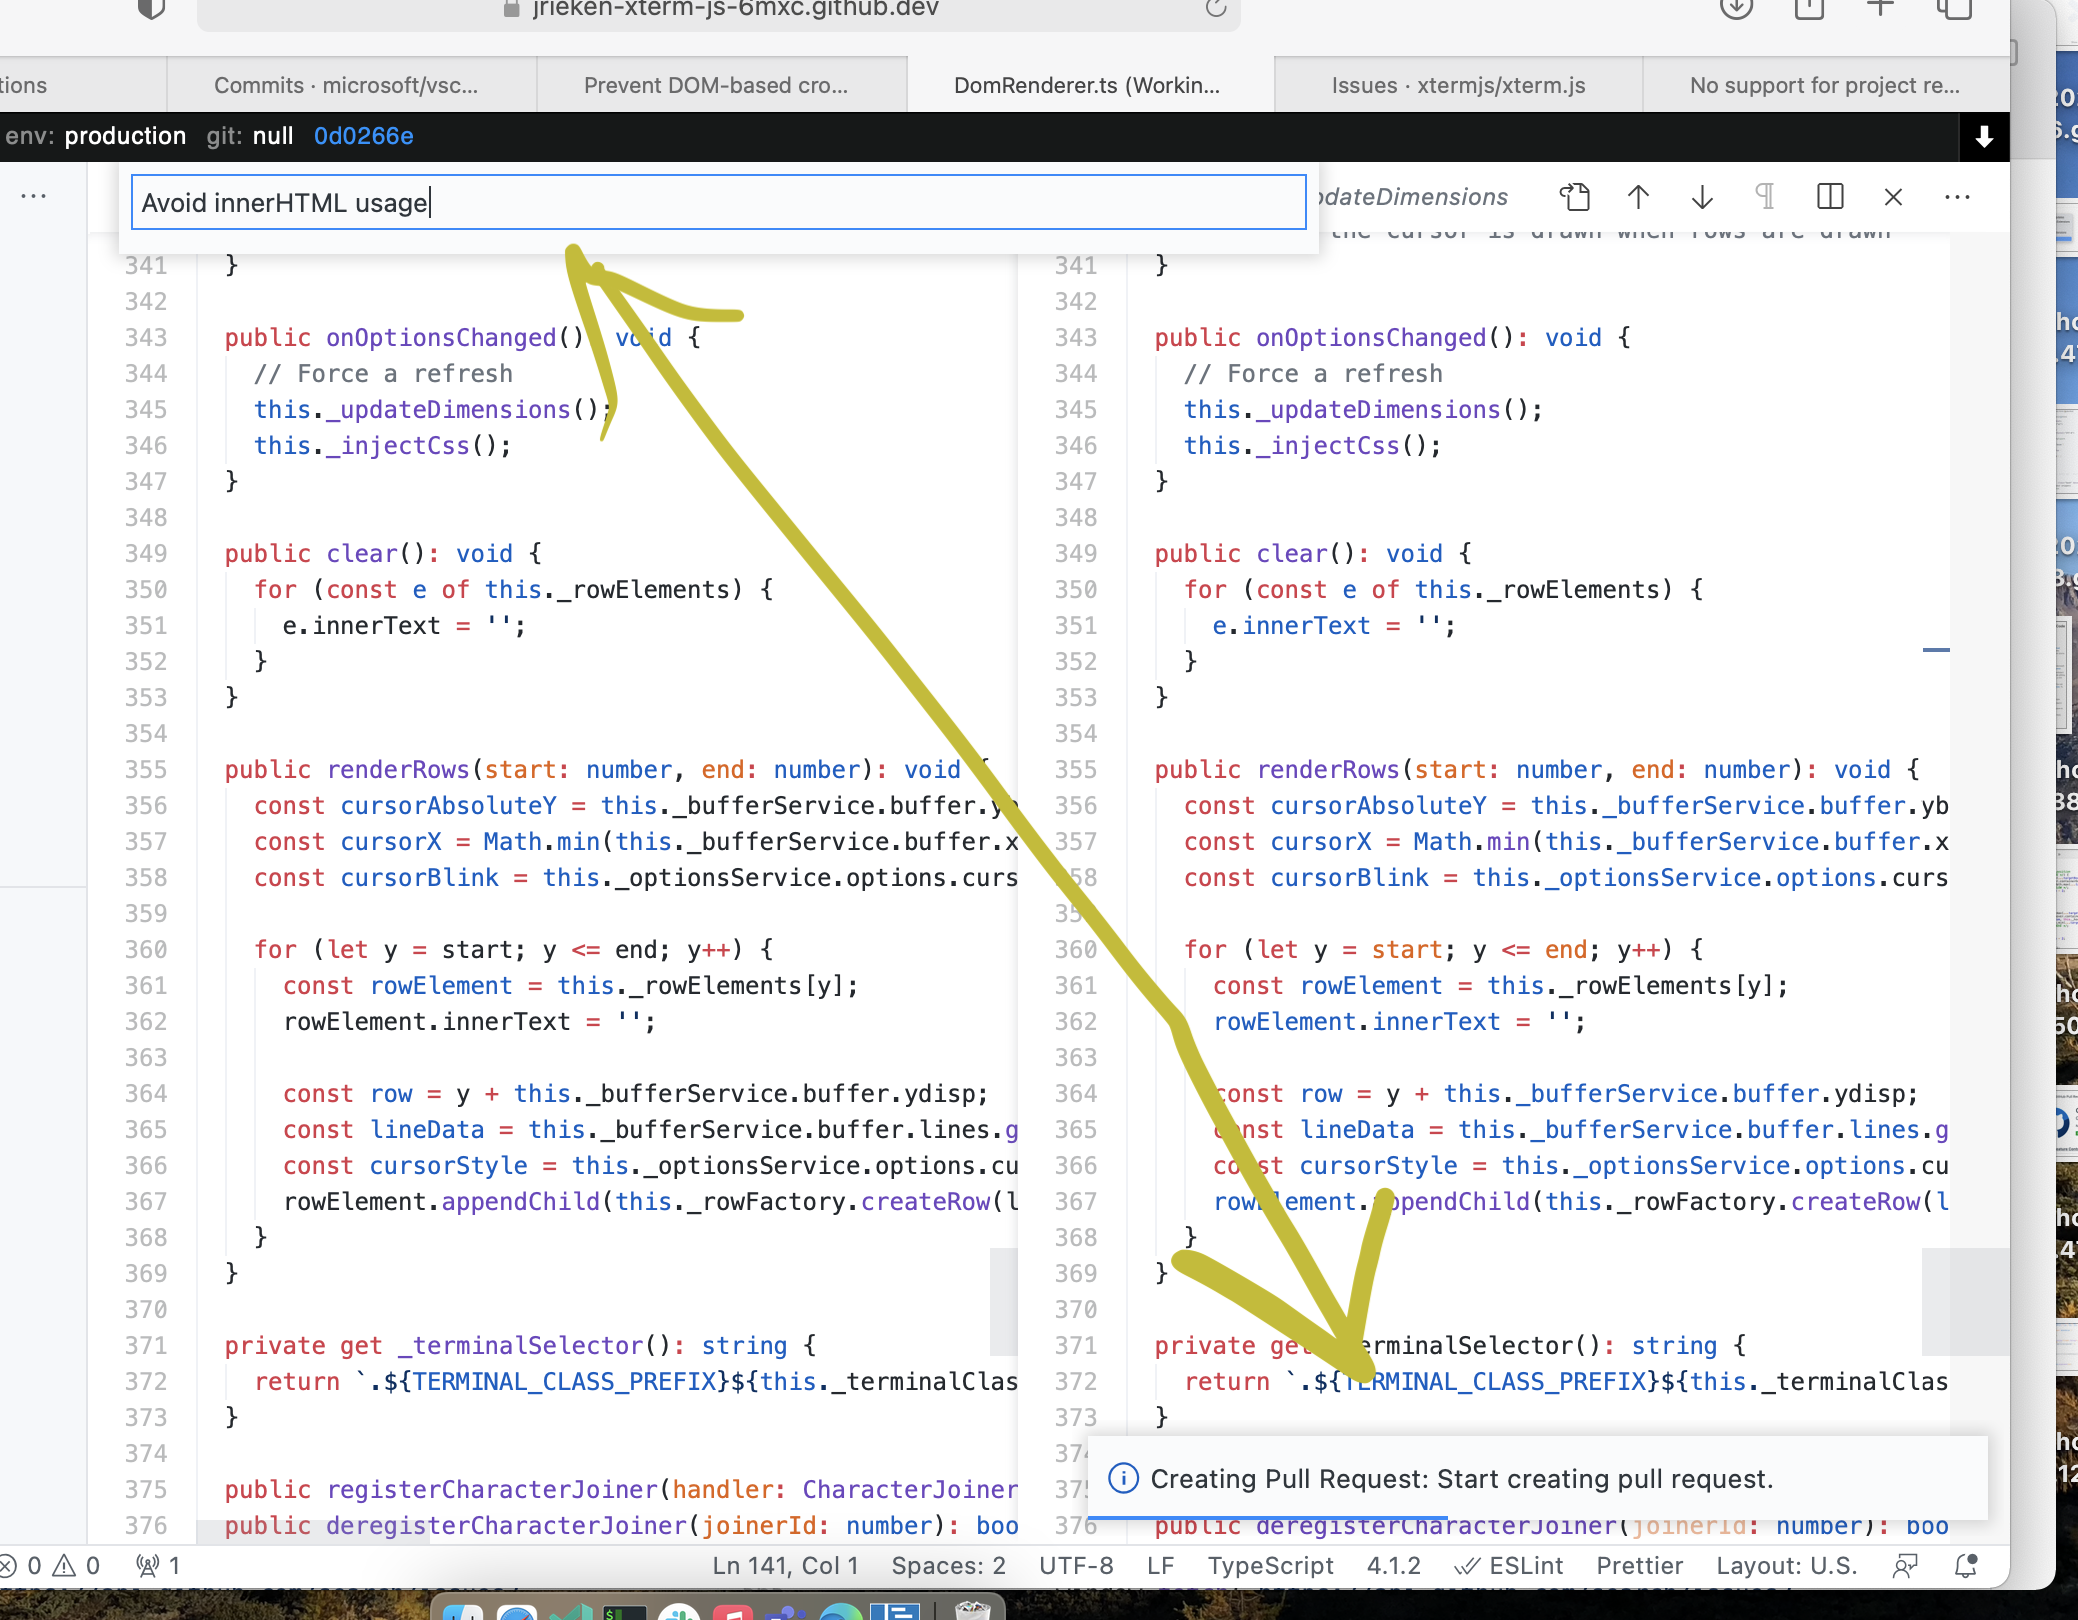The width and height of the screenshot is (2078, 1620).
Task: Click horizontal scrollbar in left diff pane
Action: coord(312,1532)
